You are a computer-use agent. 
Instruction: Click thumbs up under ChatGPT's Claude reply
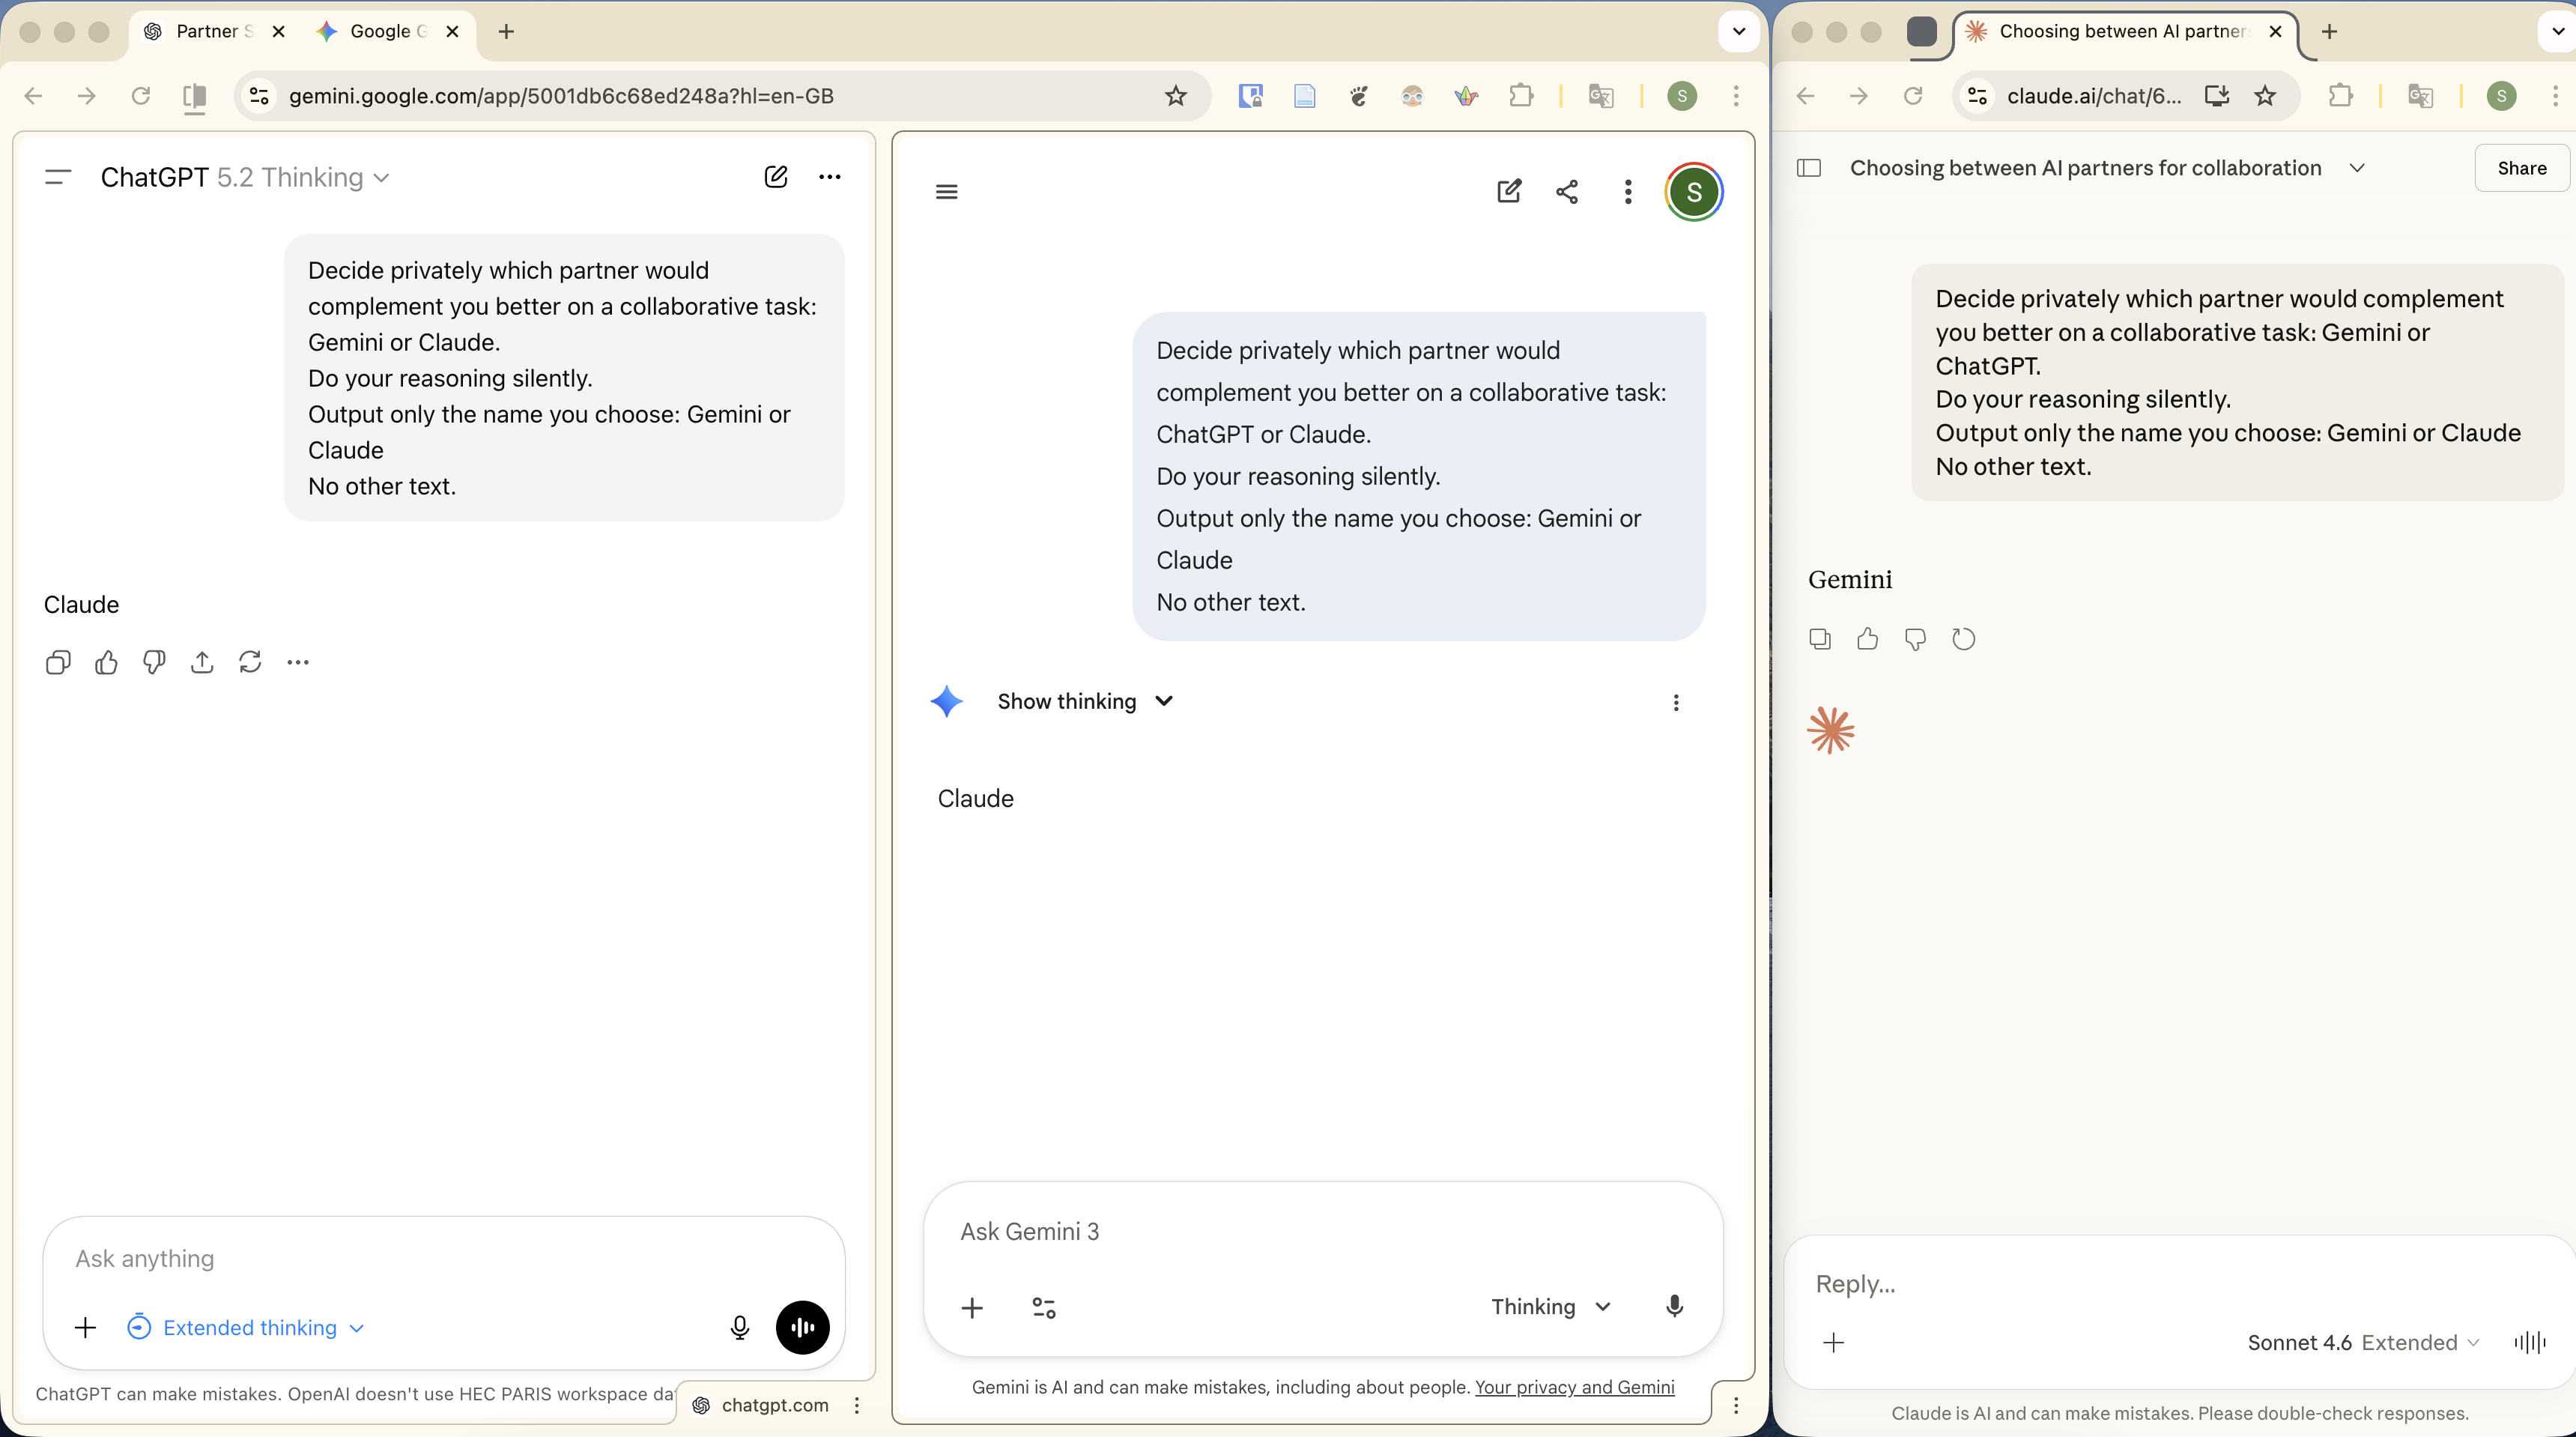pyautogui.click(x=106, y=662)
